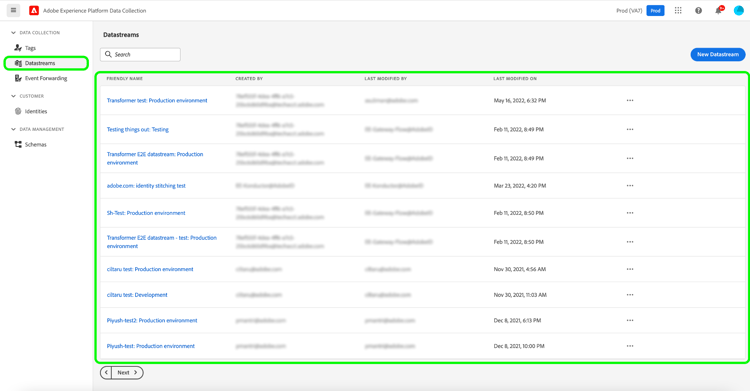Open more actions for Transformer test row
The height and width of the screenshot is (391, 750).
click(x=630, y=101)
